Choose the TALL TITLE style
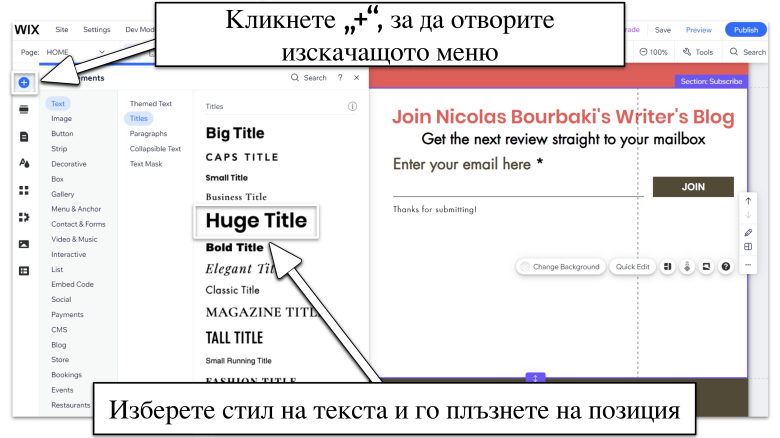Screen dimensions: 780x438 click(x=234, y=338)
